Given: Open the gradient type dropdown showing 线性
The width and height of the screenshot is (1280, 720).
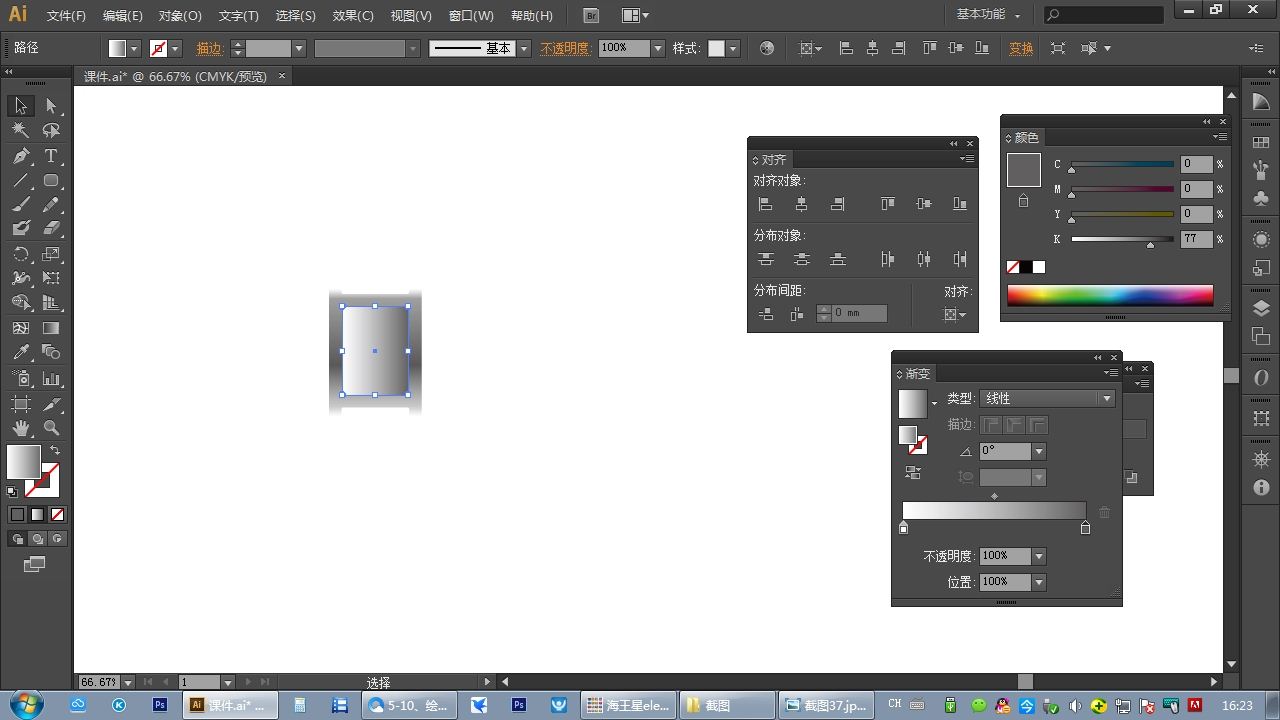Looking at the screenshot, I should [1106, 398].
